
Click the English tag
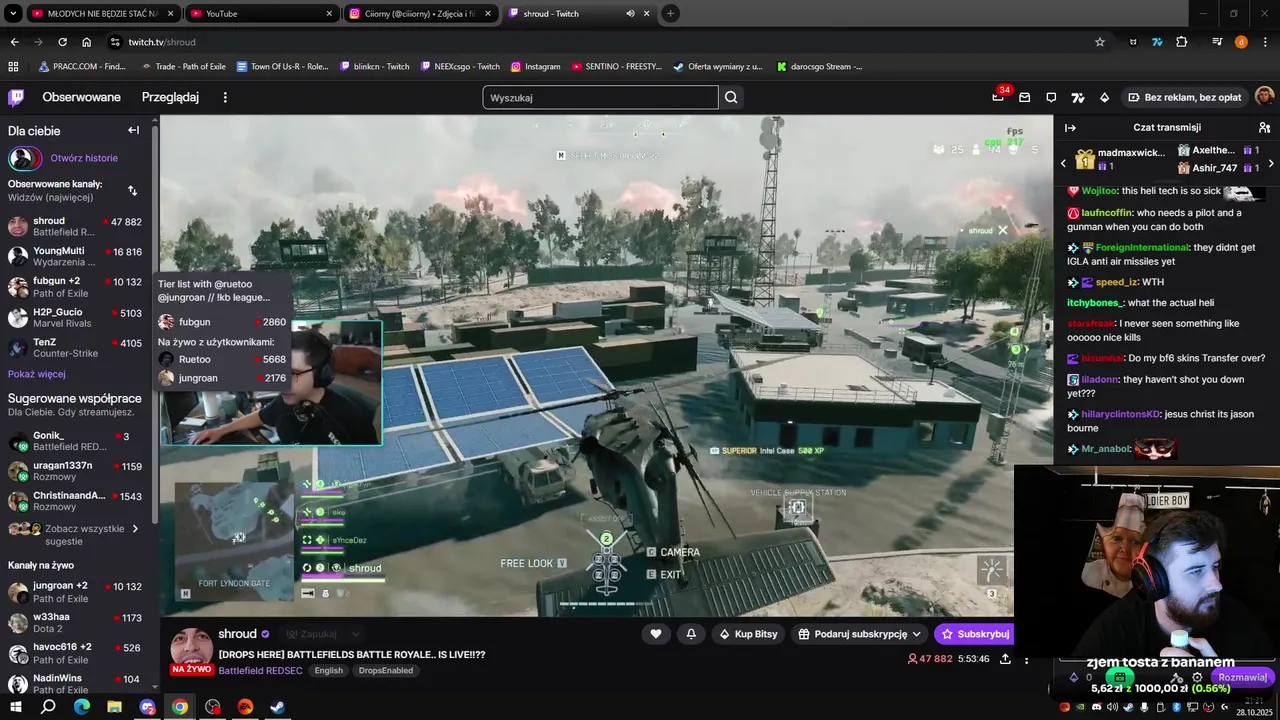point(328,671)
